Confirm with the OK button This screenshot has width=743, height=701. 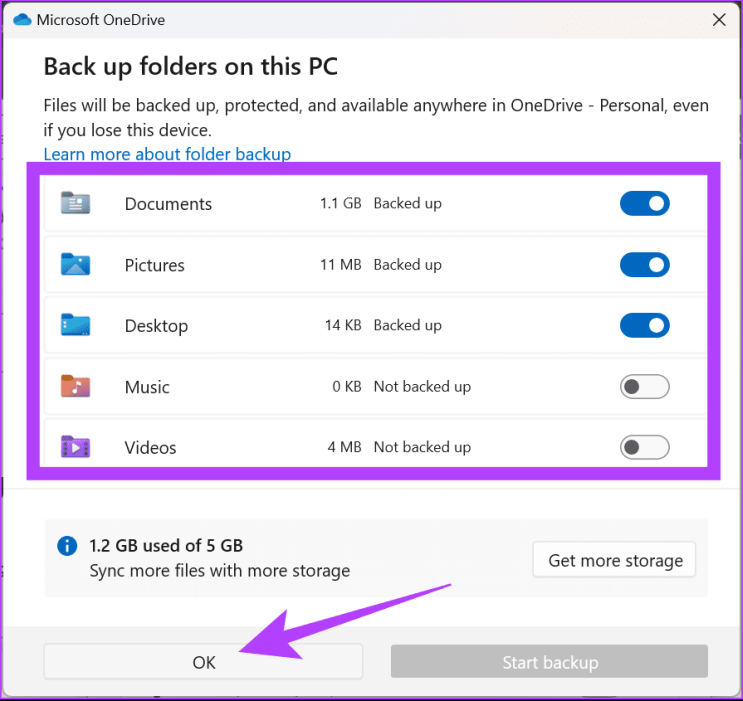pos(203,662)
